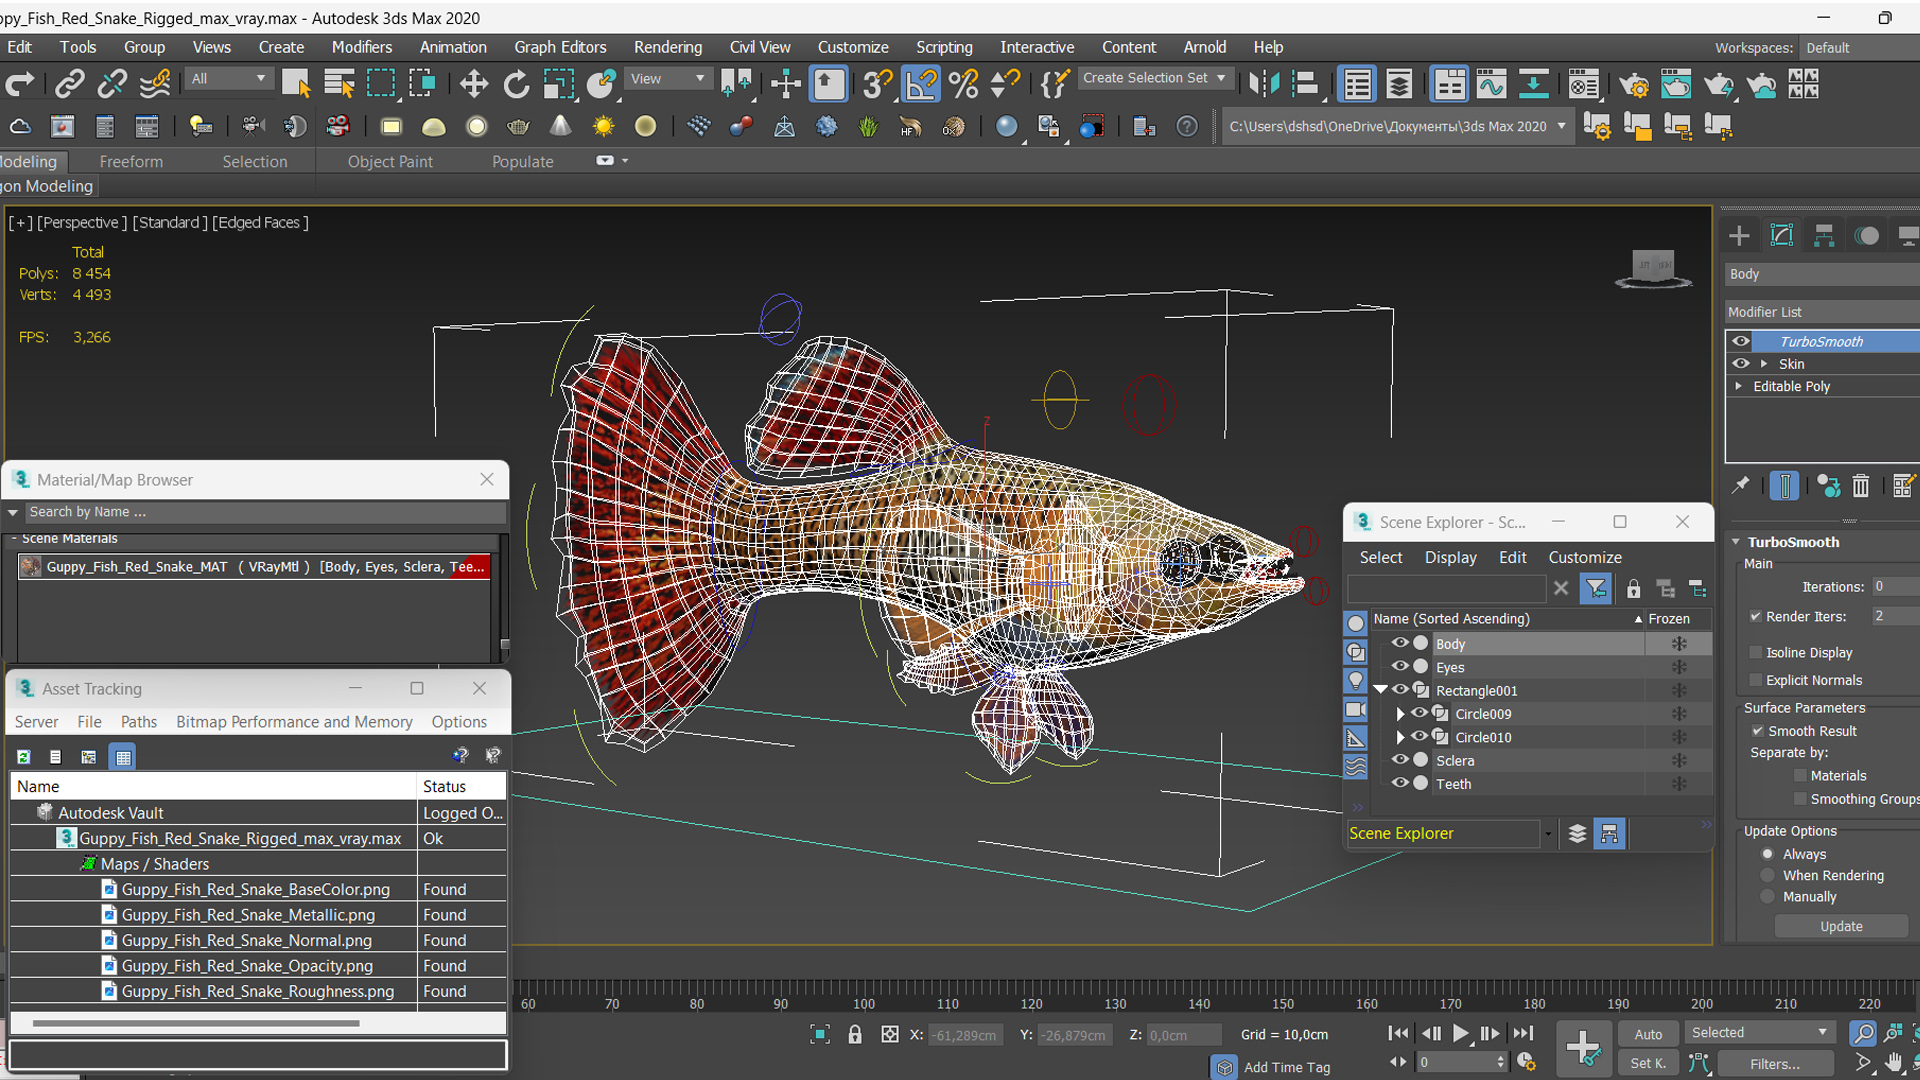
Task: Switch to the Freeform ribbon tab
Action: click(x=131, y=161)
